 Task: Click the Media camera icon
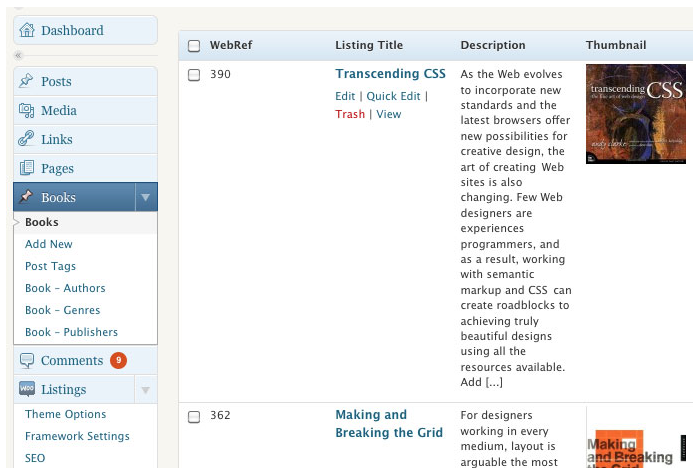coord(27,110)
